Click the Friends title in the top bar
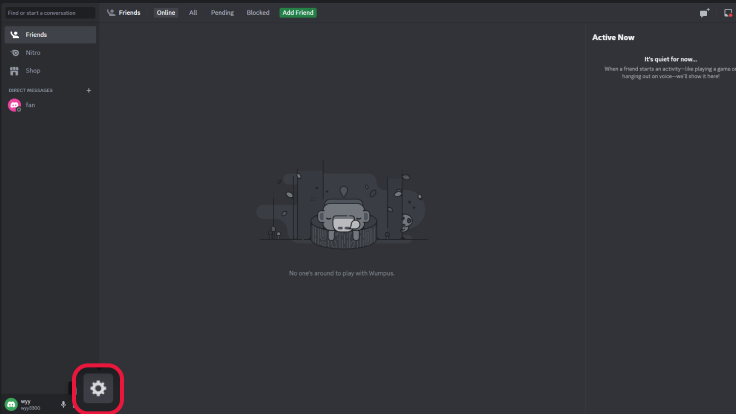The height and width of the screenshot is (414, 736). (x=130, y=13)
